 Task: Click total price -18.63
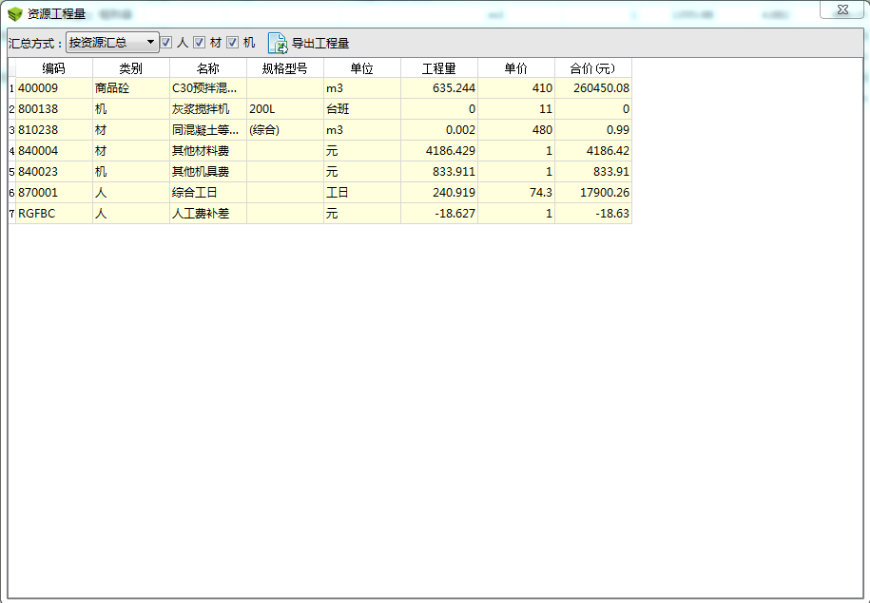(594, 214)
